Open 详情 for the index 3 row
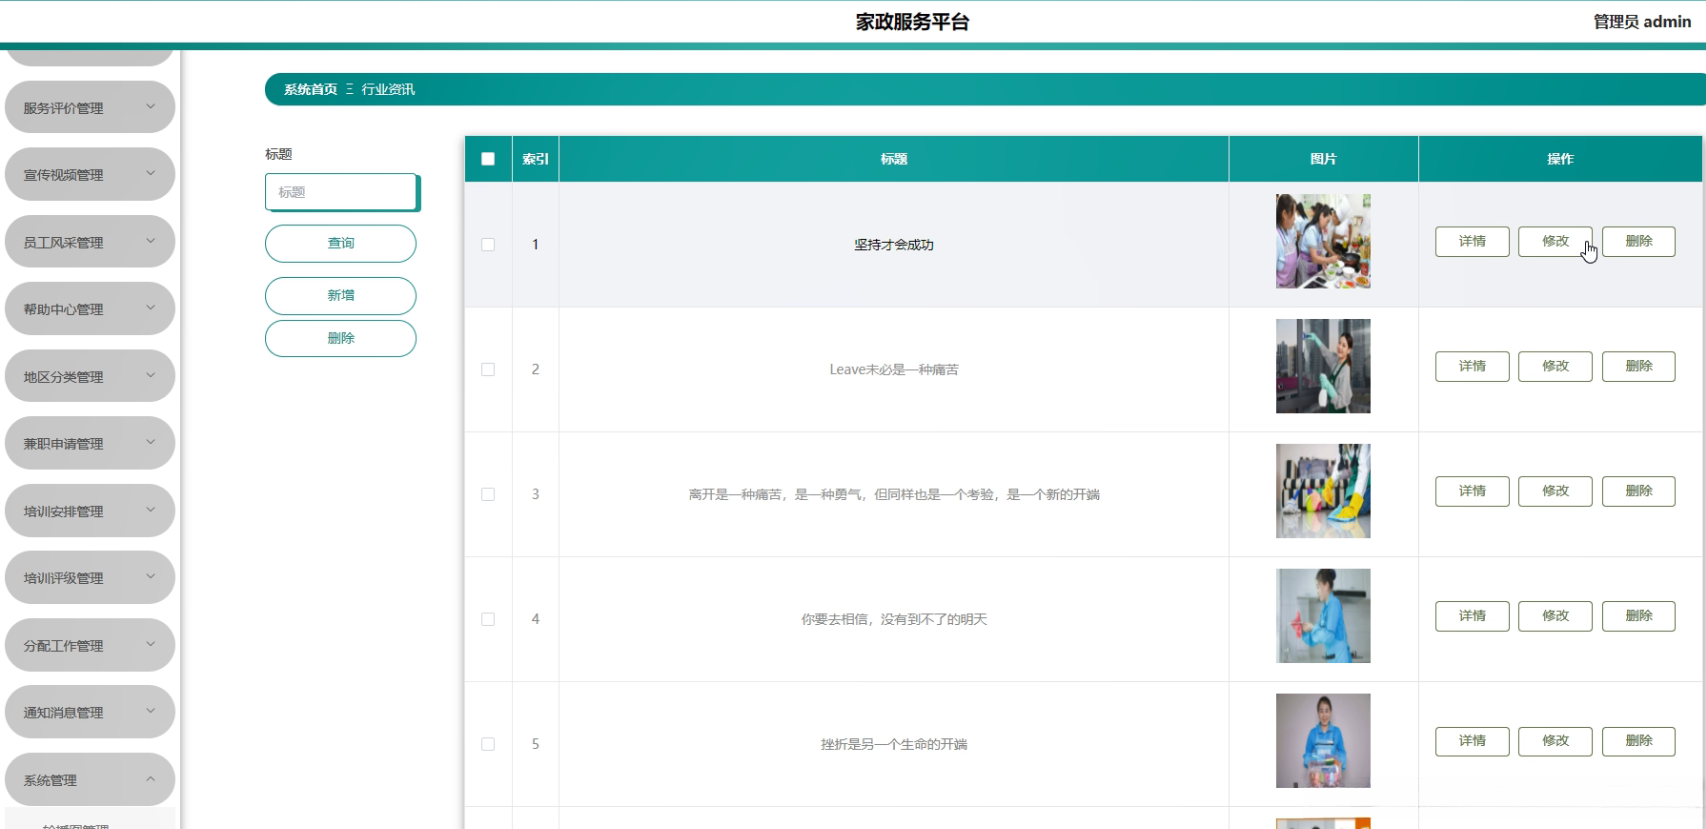This screenshot has width=1706, height=829. pyautogui.click(x=1472, y=491)
